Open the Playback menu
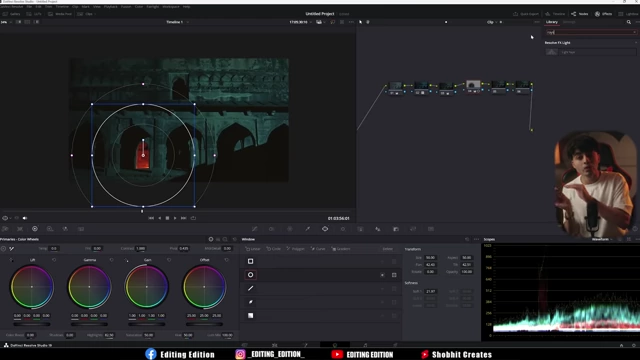This screenshot has height=360, width=640. click(111, 7)
